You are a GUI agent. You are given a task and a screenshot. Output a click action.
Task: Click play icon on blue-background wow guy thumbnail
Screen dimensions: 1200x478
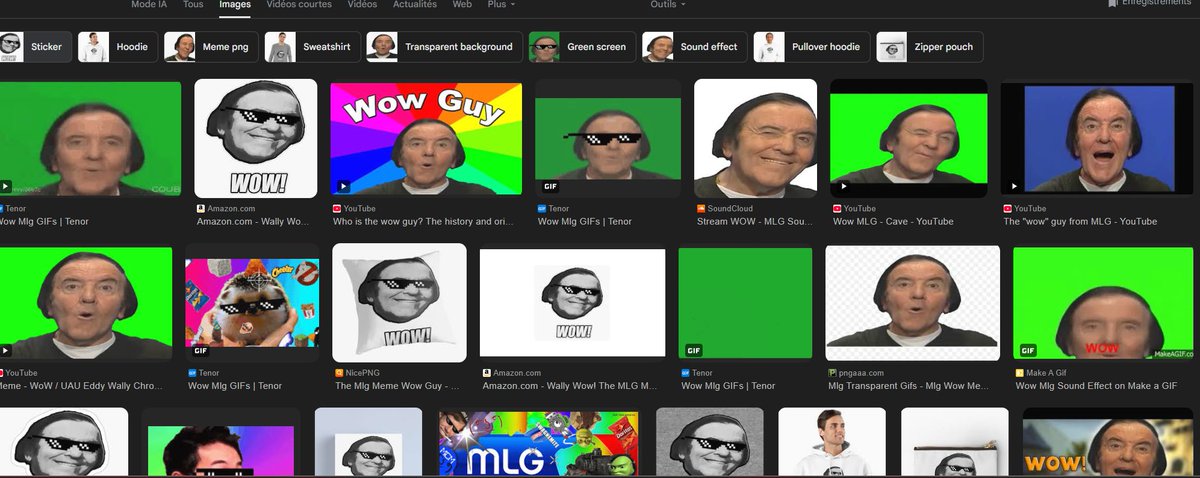click(1016, 186)
